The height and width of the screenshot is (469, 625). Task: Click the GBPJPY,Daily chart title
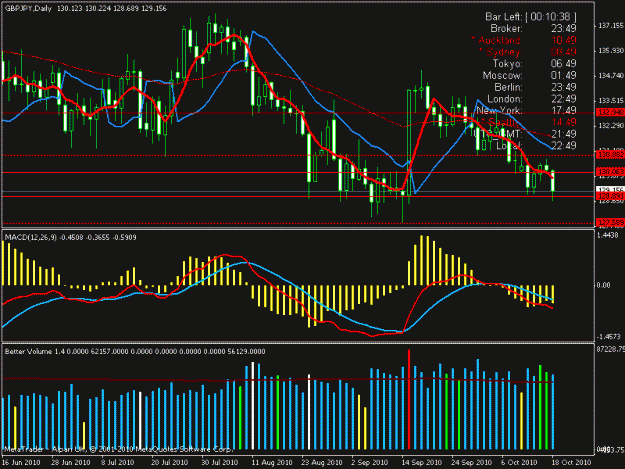click(28, 8)
